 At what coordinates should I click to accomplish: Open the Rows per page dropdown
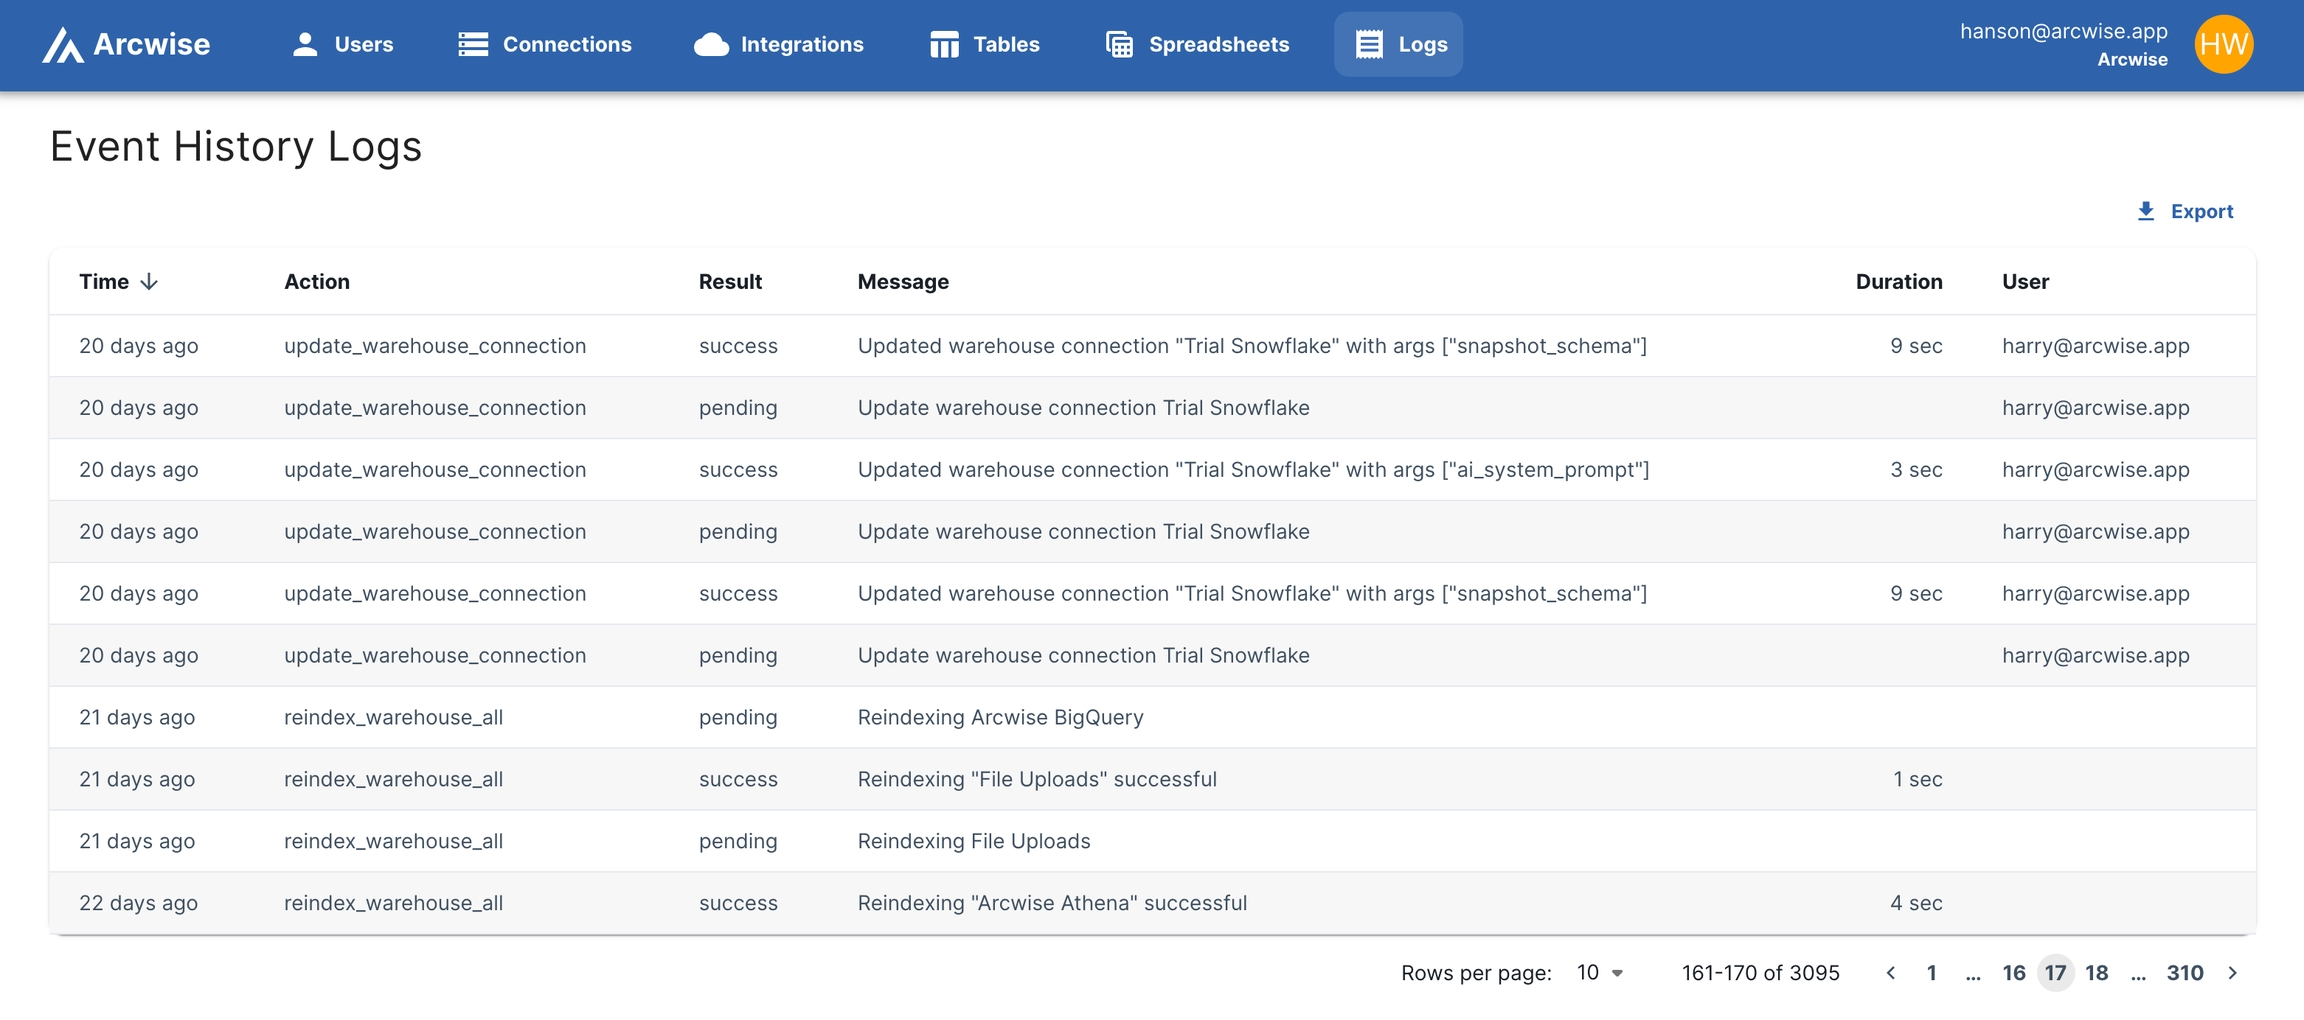(x=1600, y=973)
